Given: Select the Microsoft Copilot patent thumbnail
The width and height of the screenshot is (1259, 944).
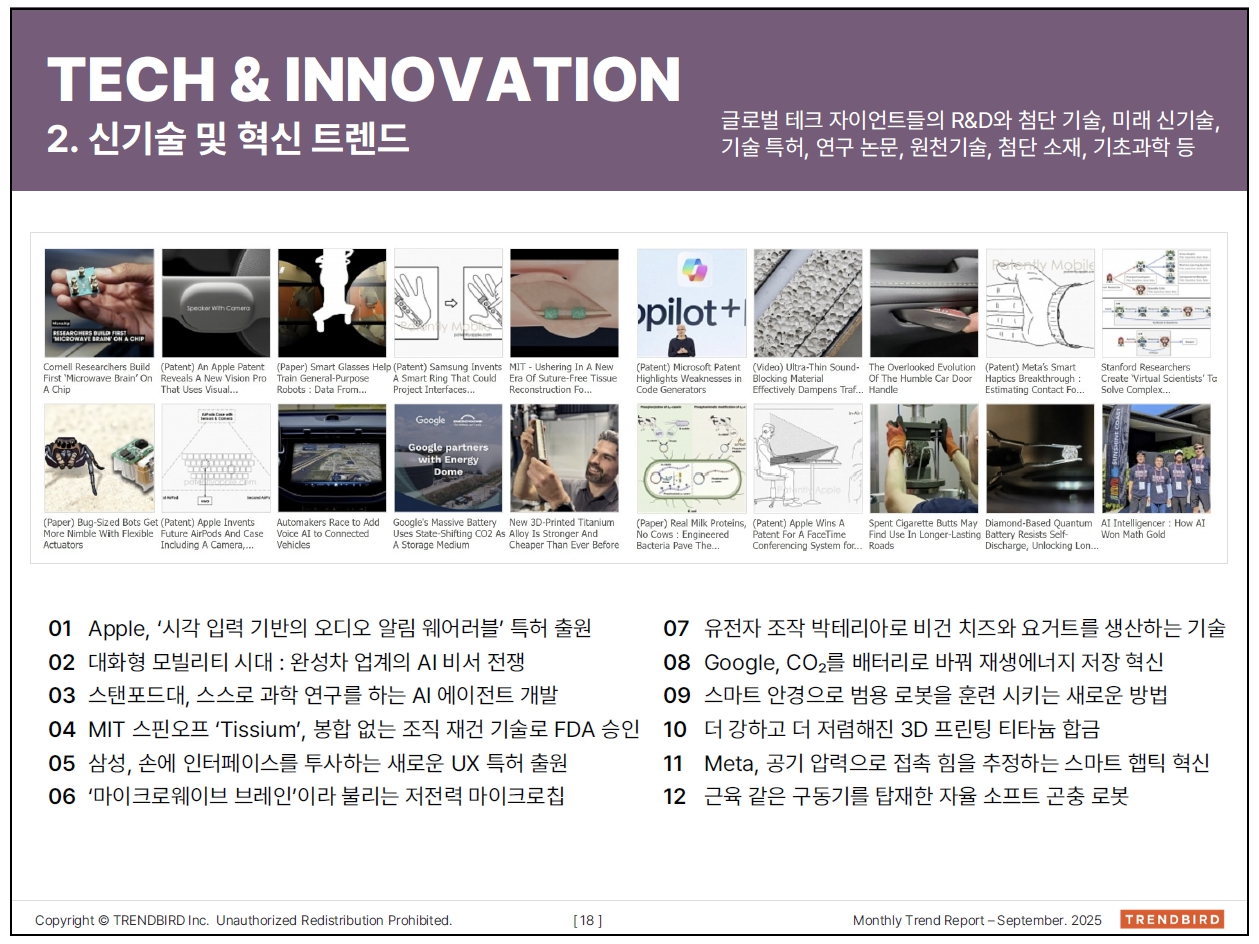Looking at the screenshot, I should click(x=691, y=303).
